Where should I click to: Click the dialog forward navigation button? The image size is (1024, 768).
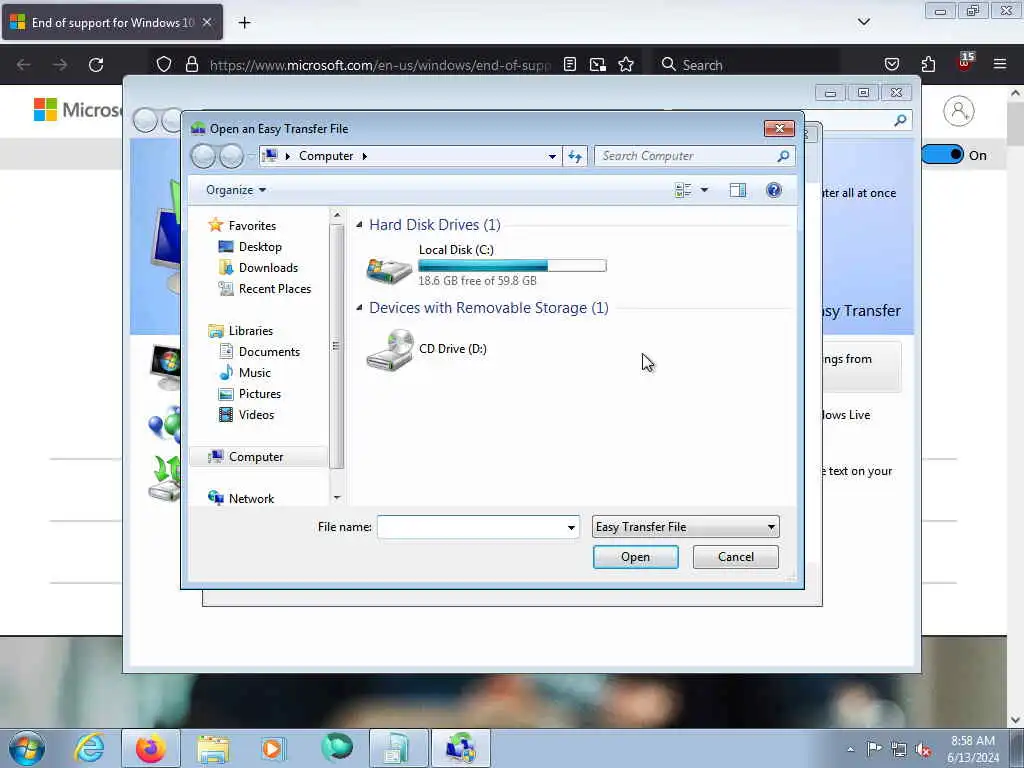tap(231, 156)
